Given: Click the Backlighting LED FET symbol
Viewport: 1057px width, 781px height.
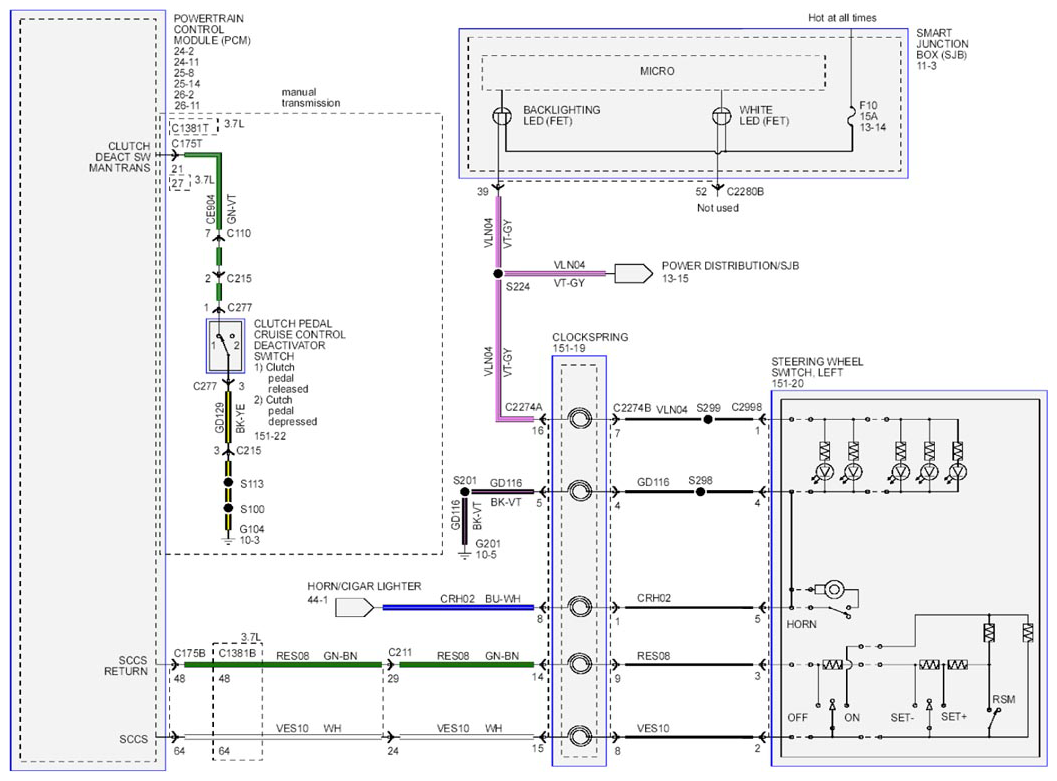Looking at the screenshot, I should tap(502, 116).
